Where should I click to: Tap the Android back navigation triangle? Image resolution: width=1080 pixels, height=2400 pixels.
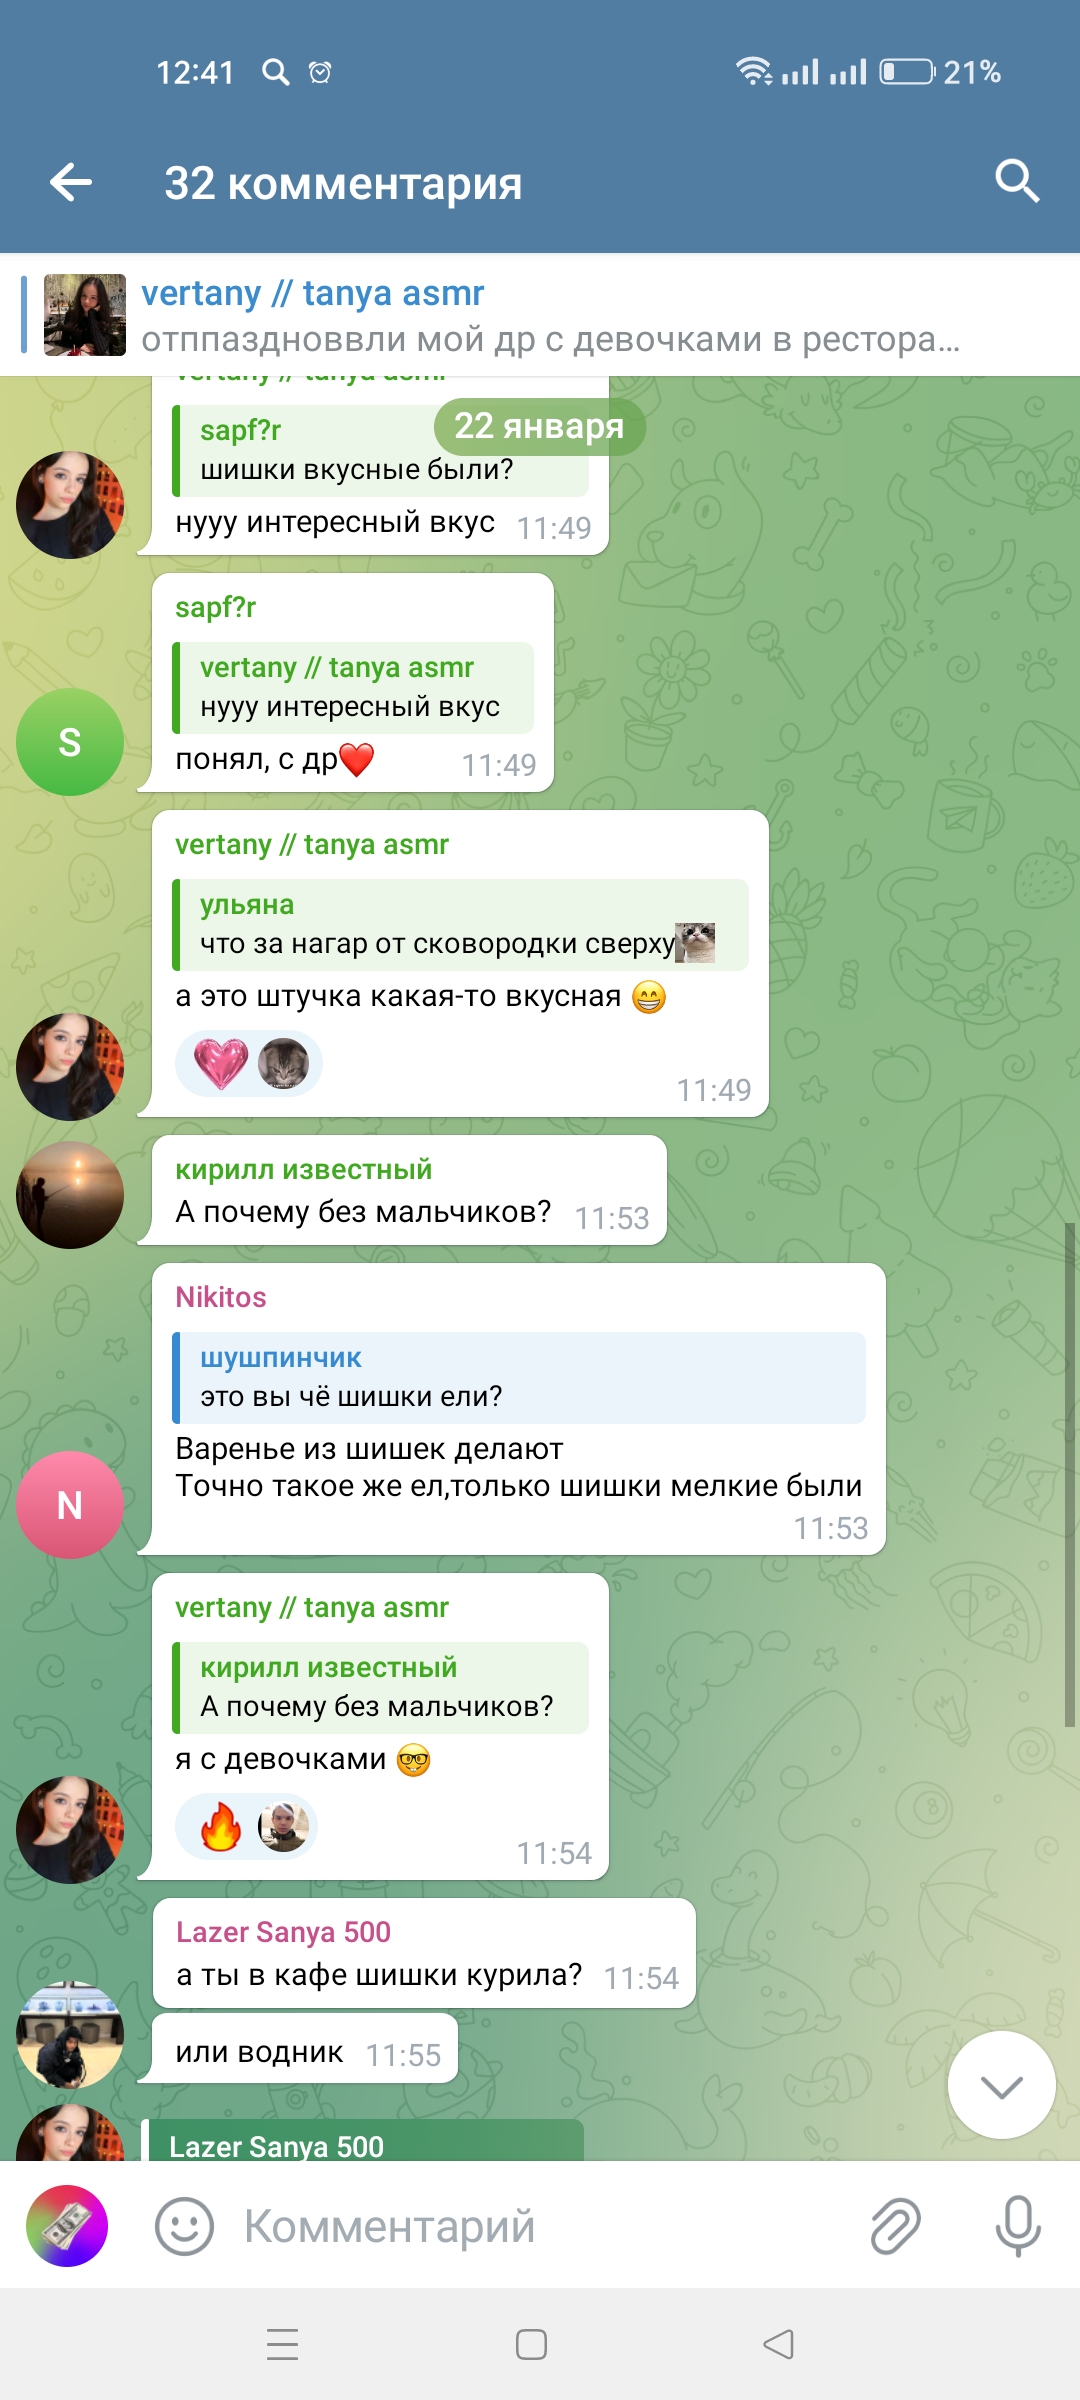(x=778, y=2344)
